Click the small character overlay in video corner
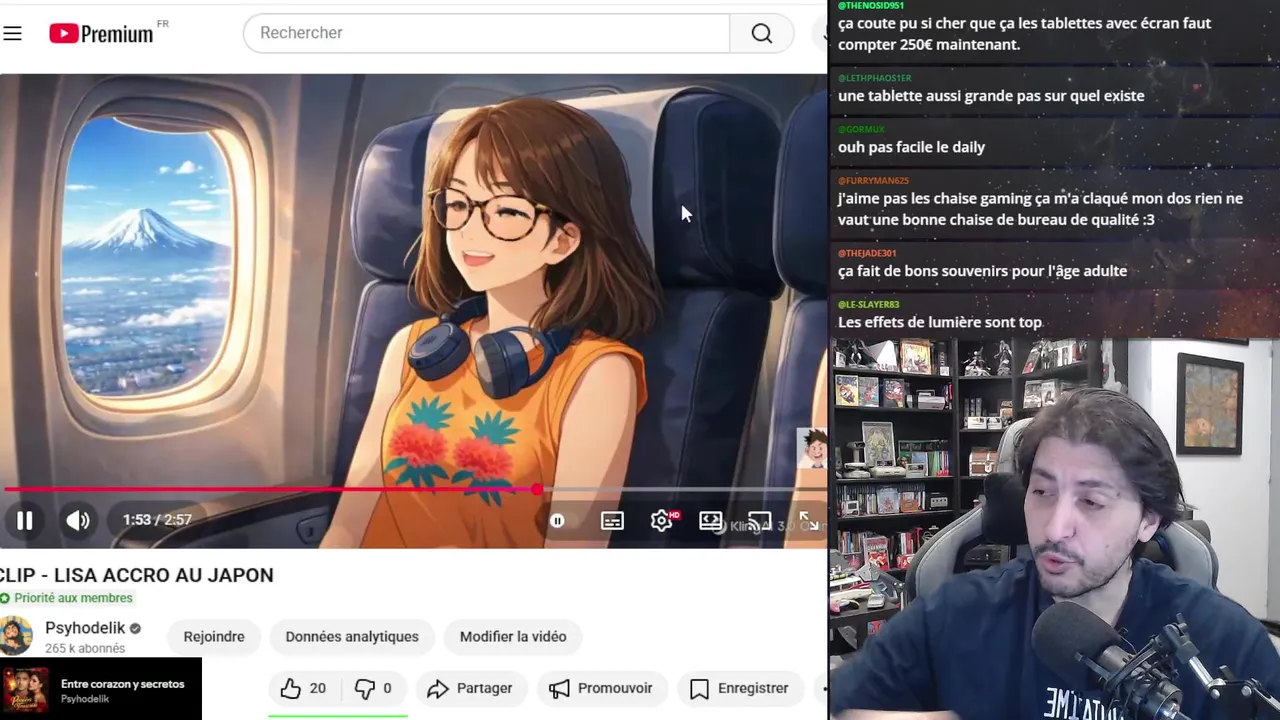The width and height of the screenshot is (1280, 720). 811,449
